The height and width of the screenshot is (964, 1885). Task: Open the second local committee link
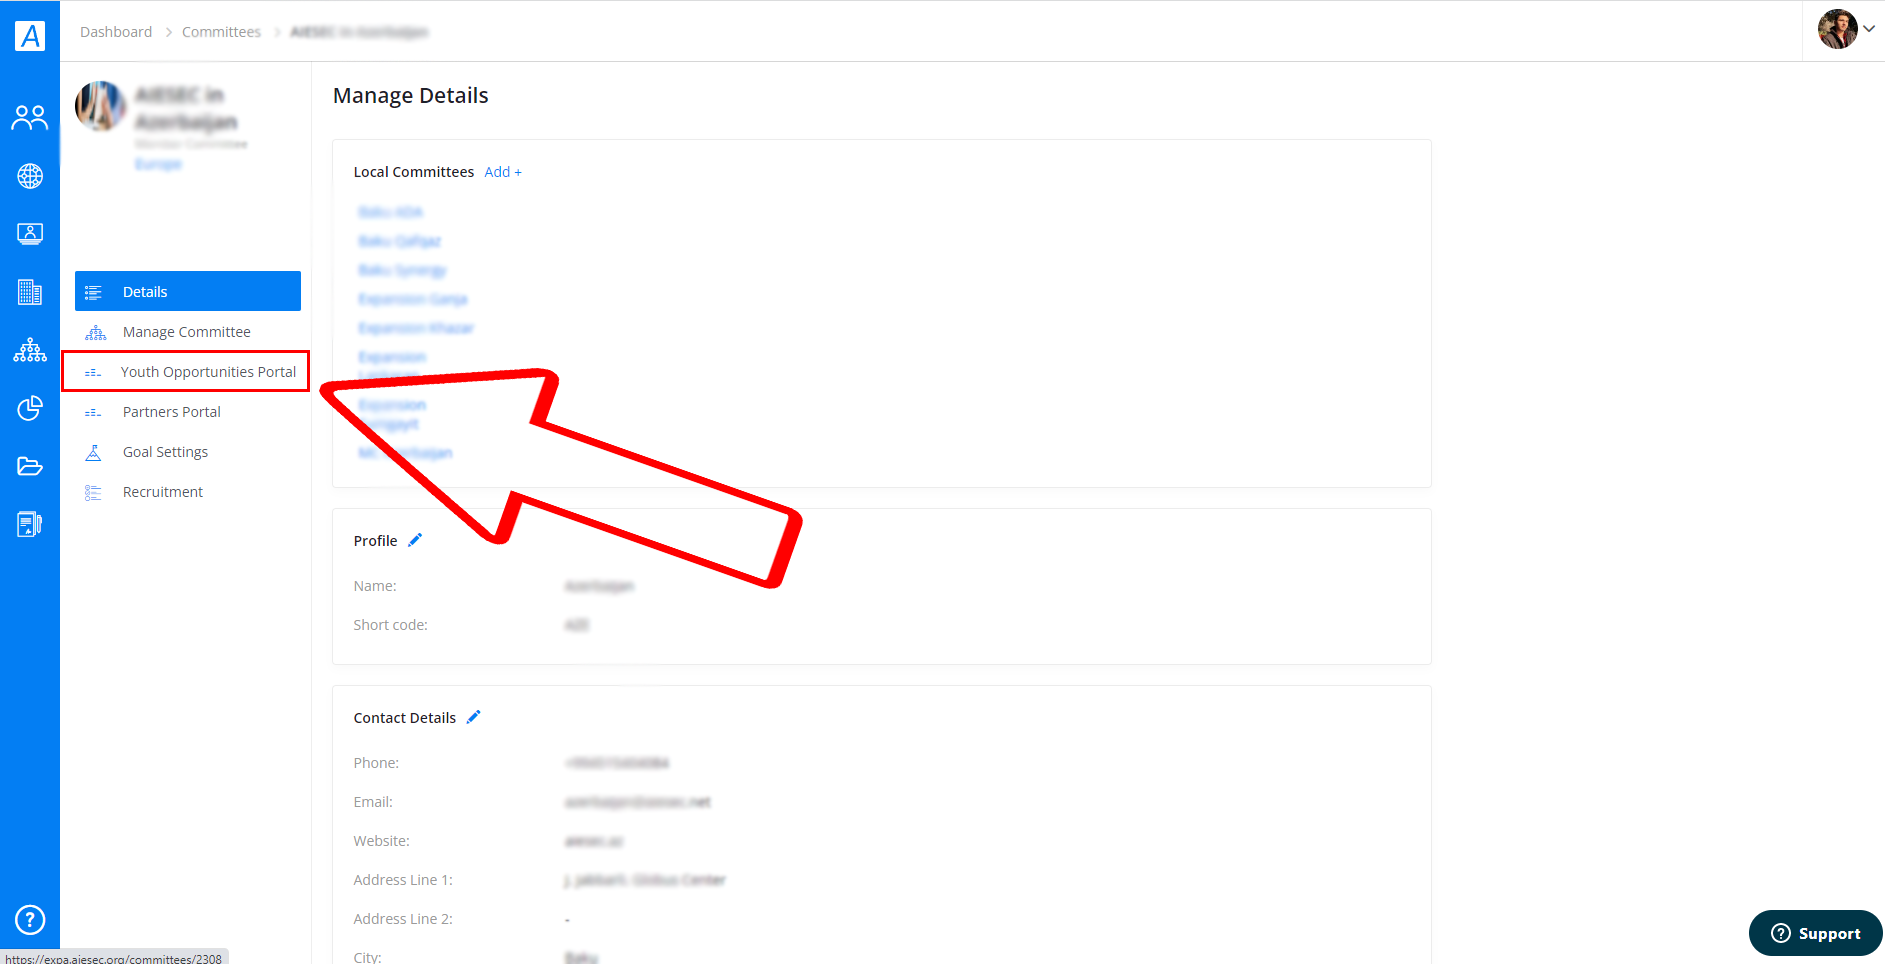tap(399, 241)
